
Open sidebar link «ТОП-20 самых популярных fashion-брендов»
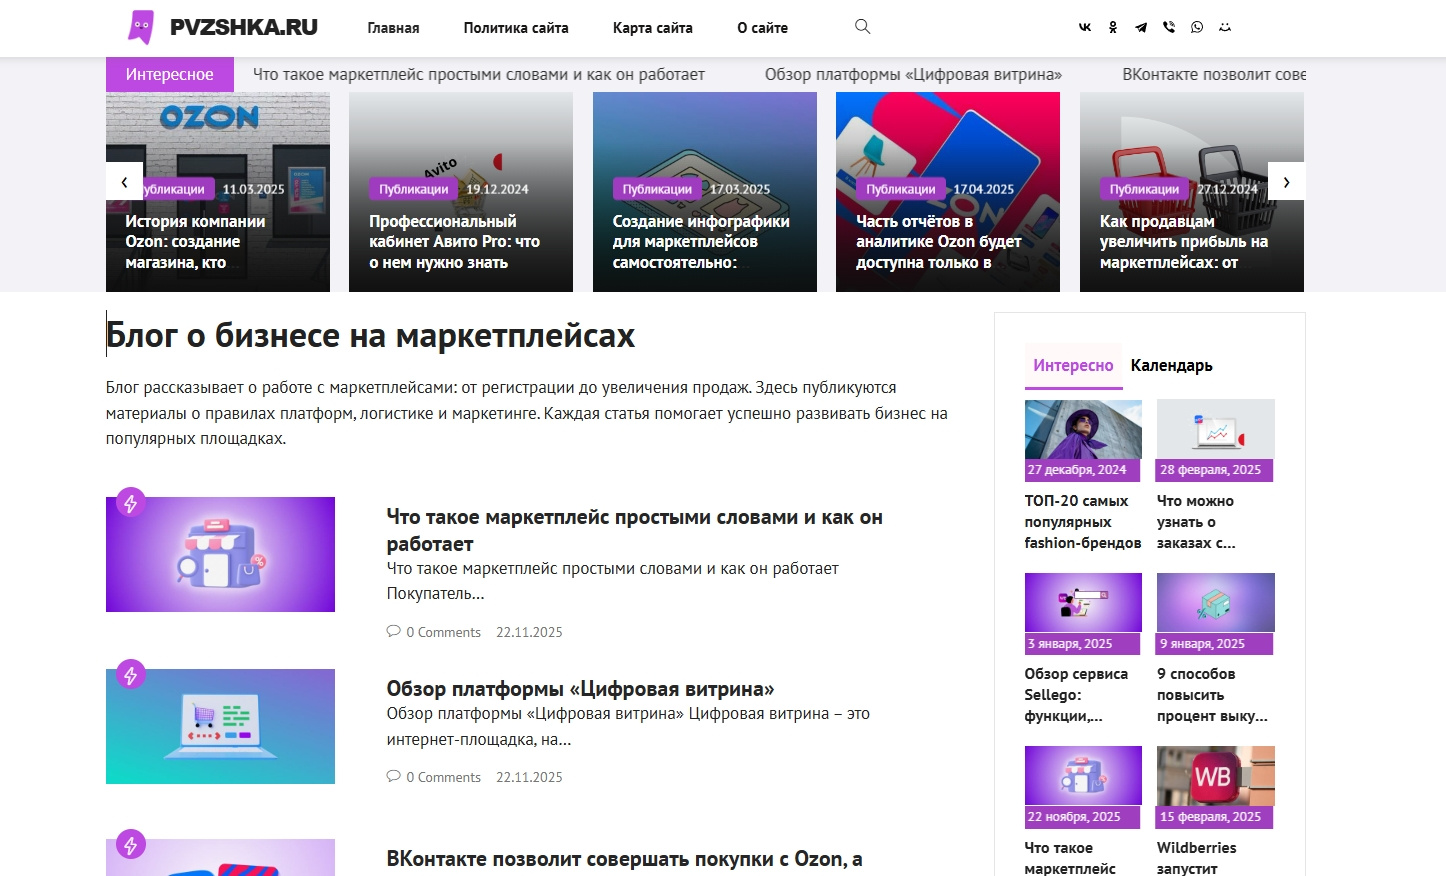click(1083, 522)
